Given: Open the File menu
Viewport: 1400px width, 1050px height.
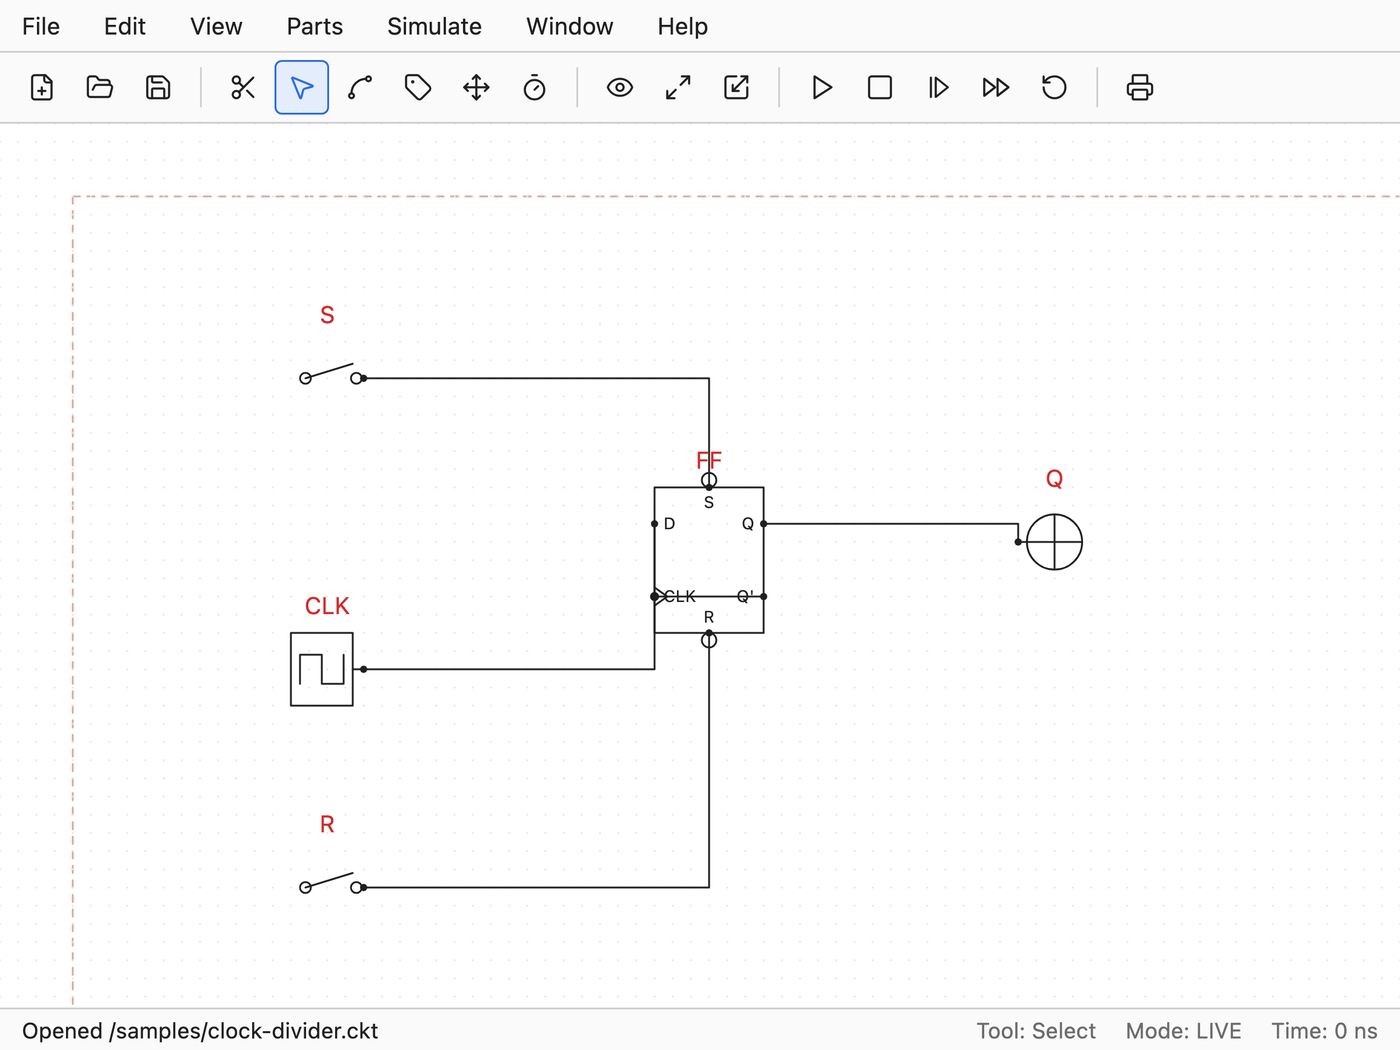Looking at the screenshot, I should pyautogui.click(x=41, y=26).
